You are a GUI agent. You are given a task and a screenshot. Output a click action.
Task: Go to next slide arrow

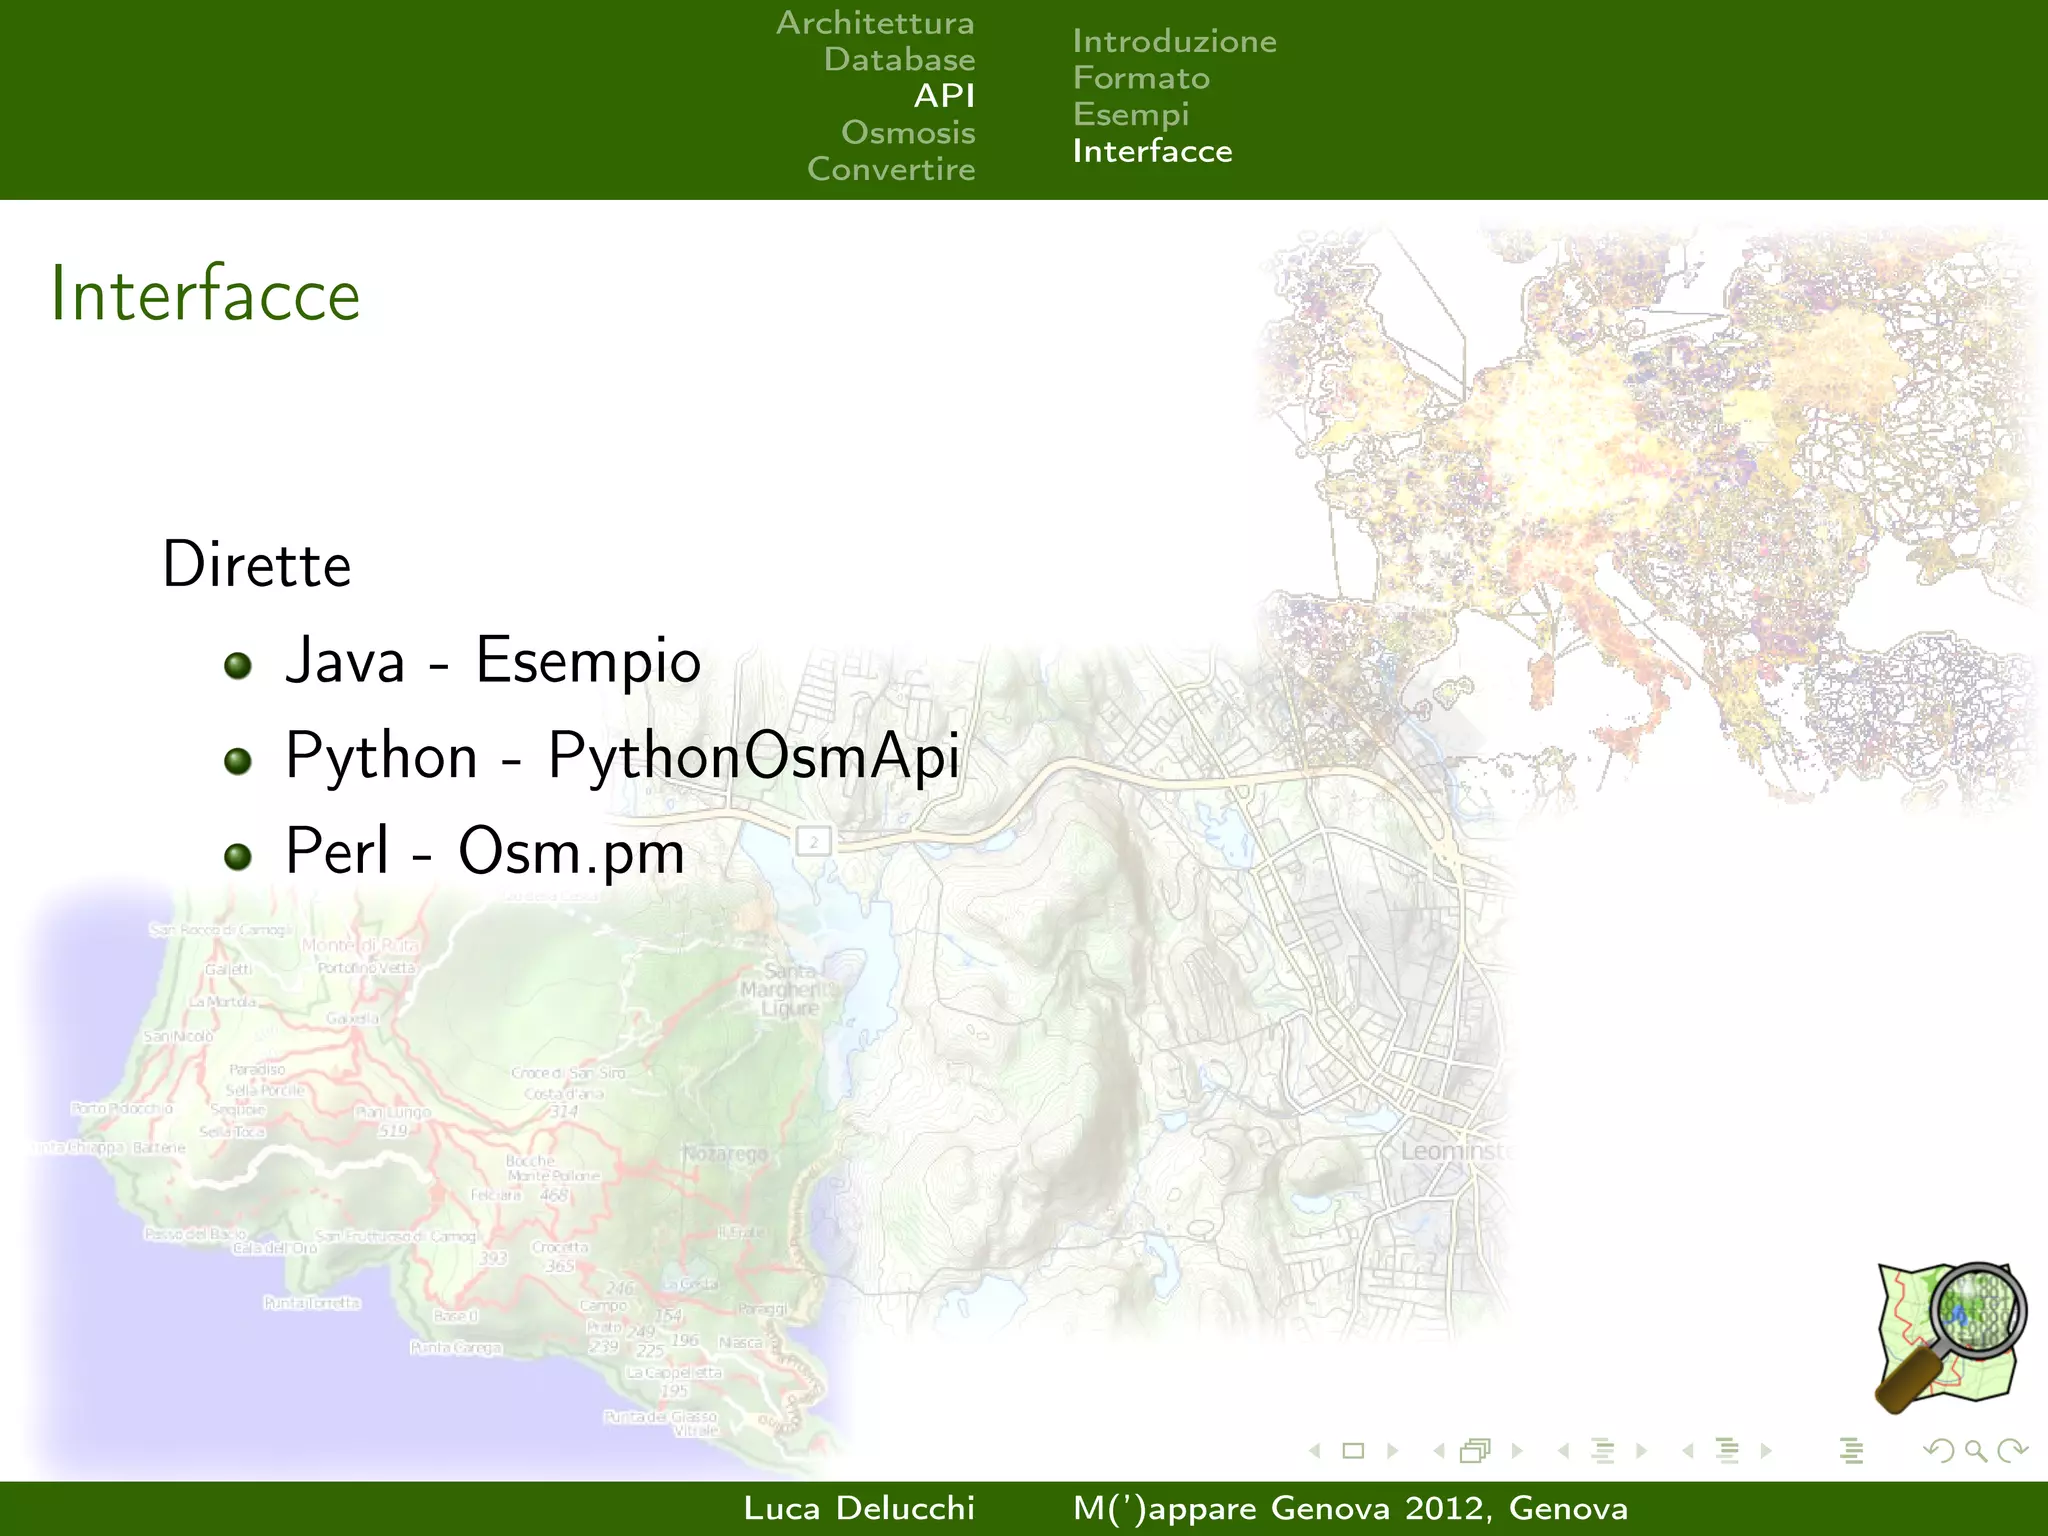click(1392, 1451)
